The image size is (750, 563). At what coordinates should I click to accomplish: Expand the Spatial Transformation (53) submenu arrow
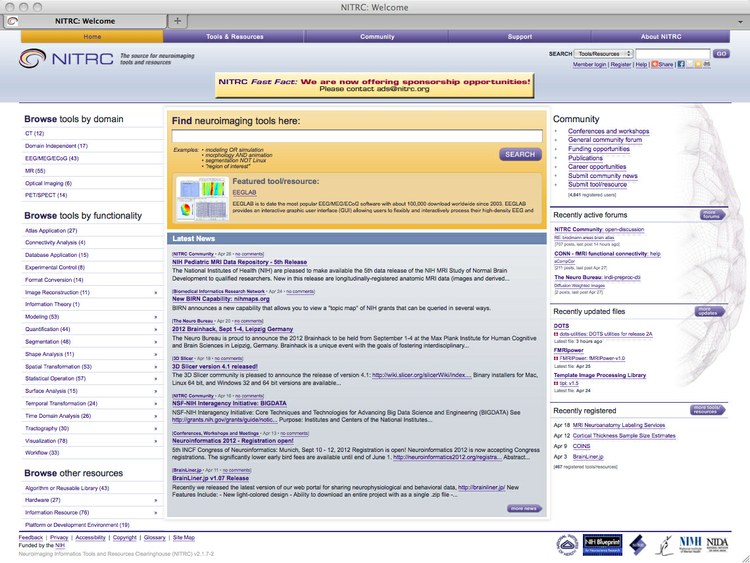[155, 366]
